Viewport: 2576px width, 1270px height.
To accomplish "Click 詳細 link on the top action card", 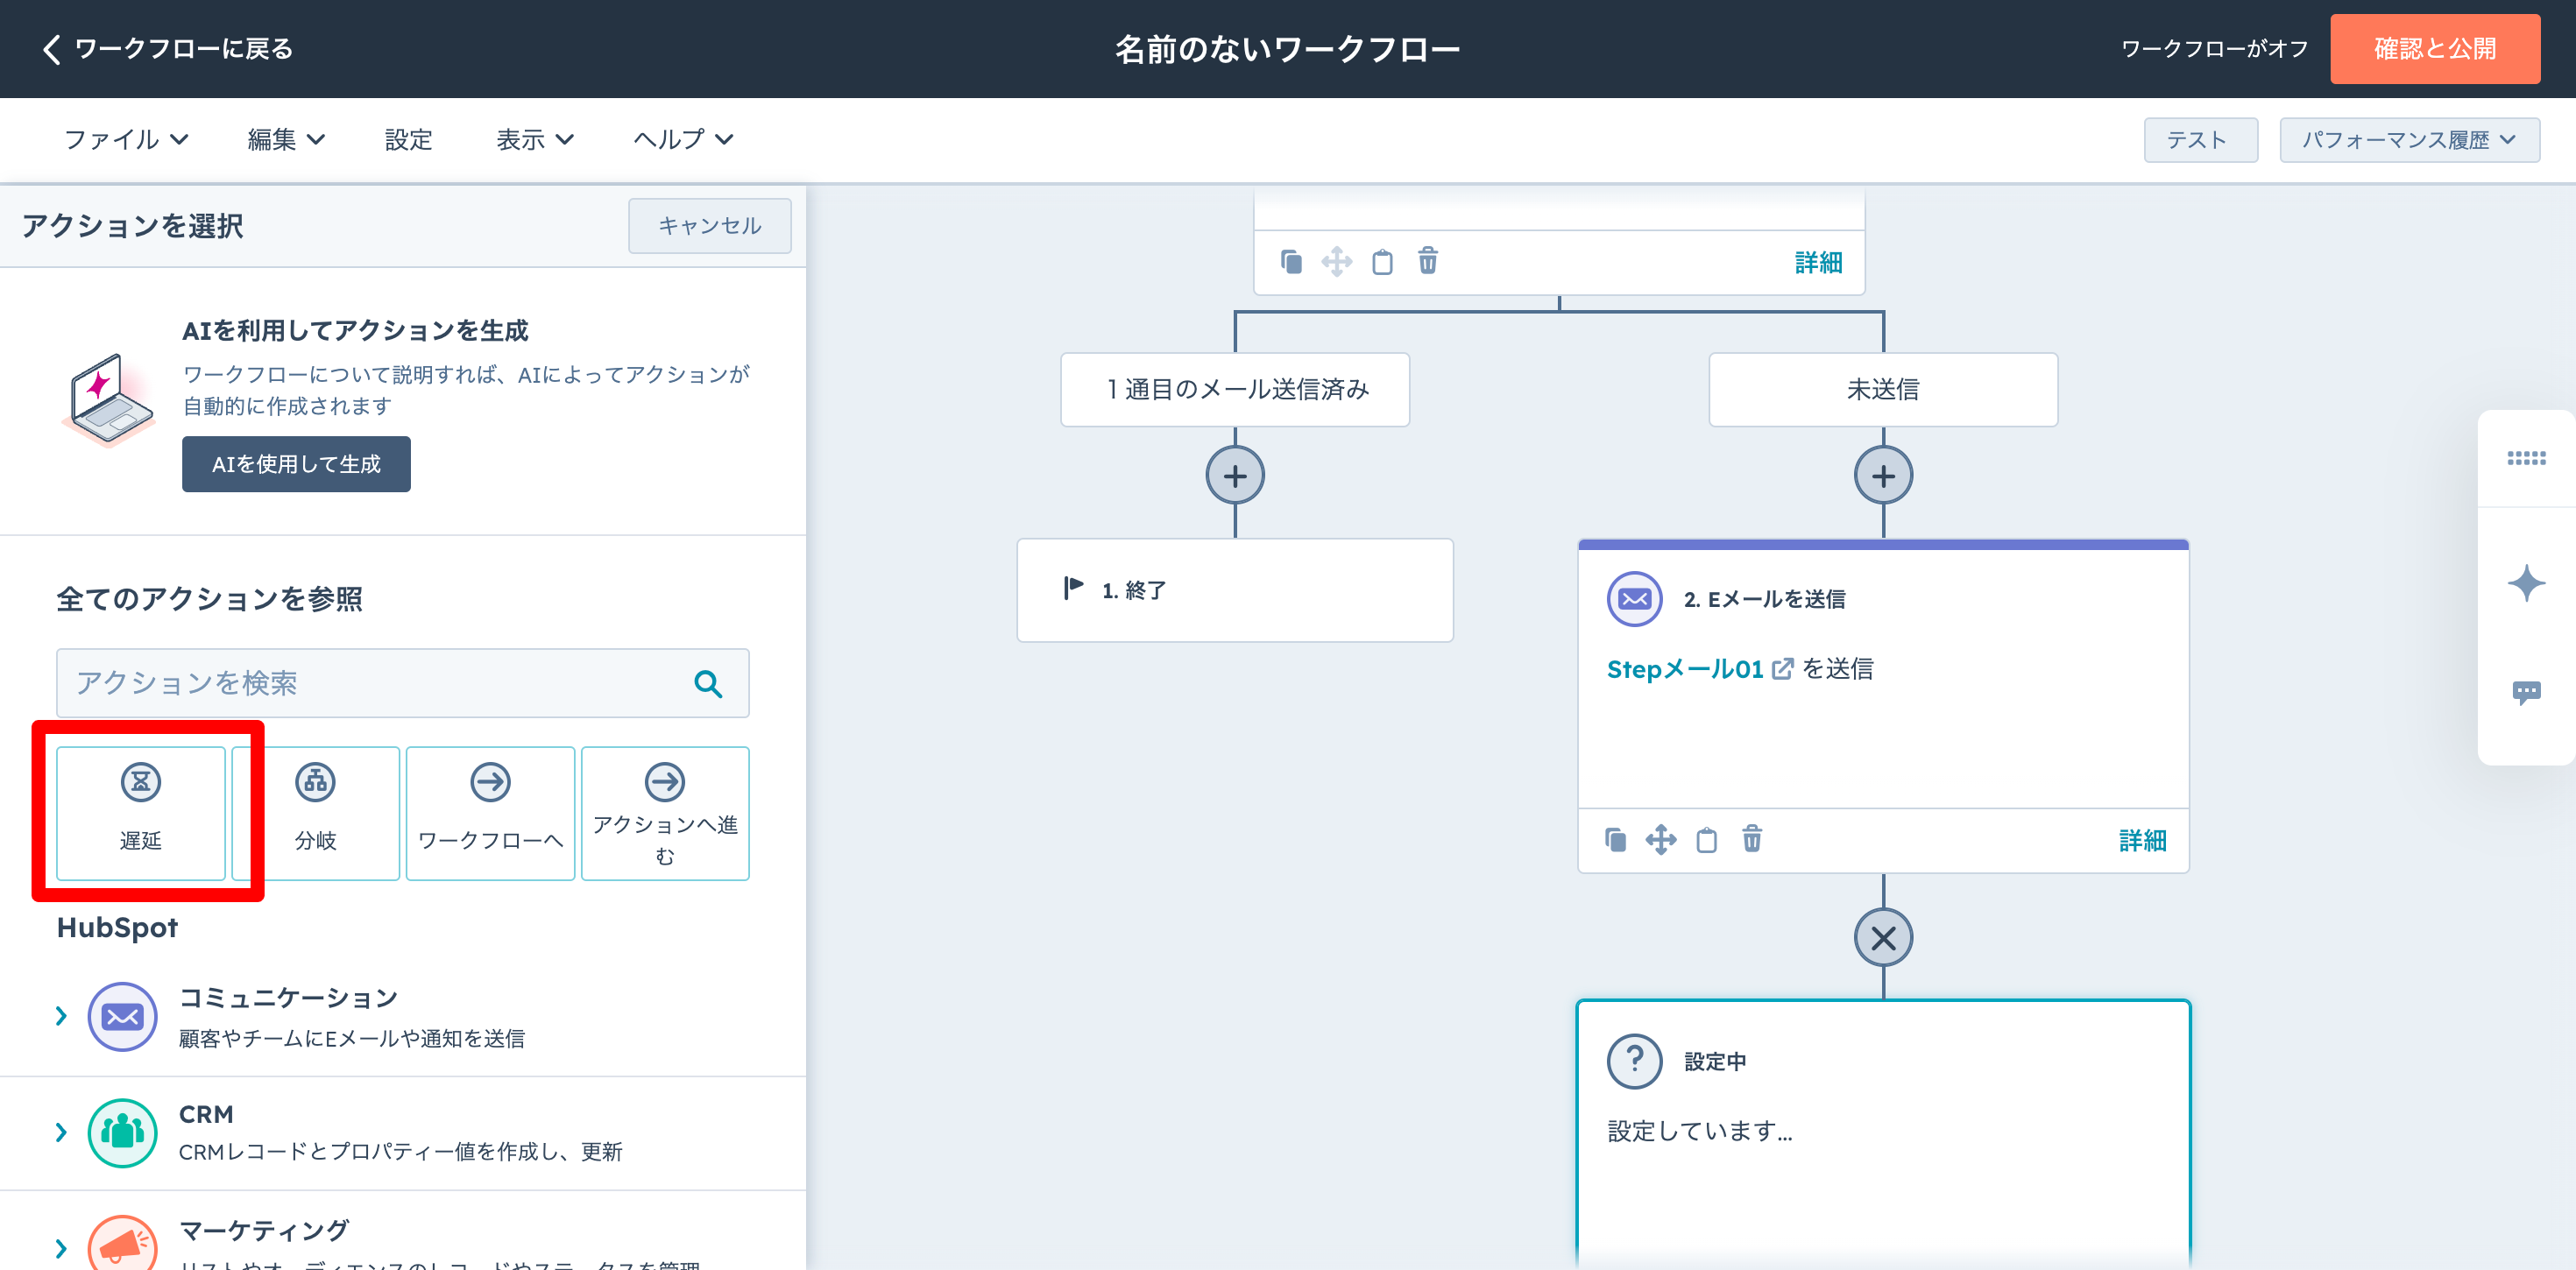I will point(1818,263).
